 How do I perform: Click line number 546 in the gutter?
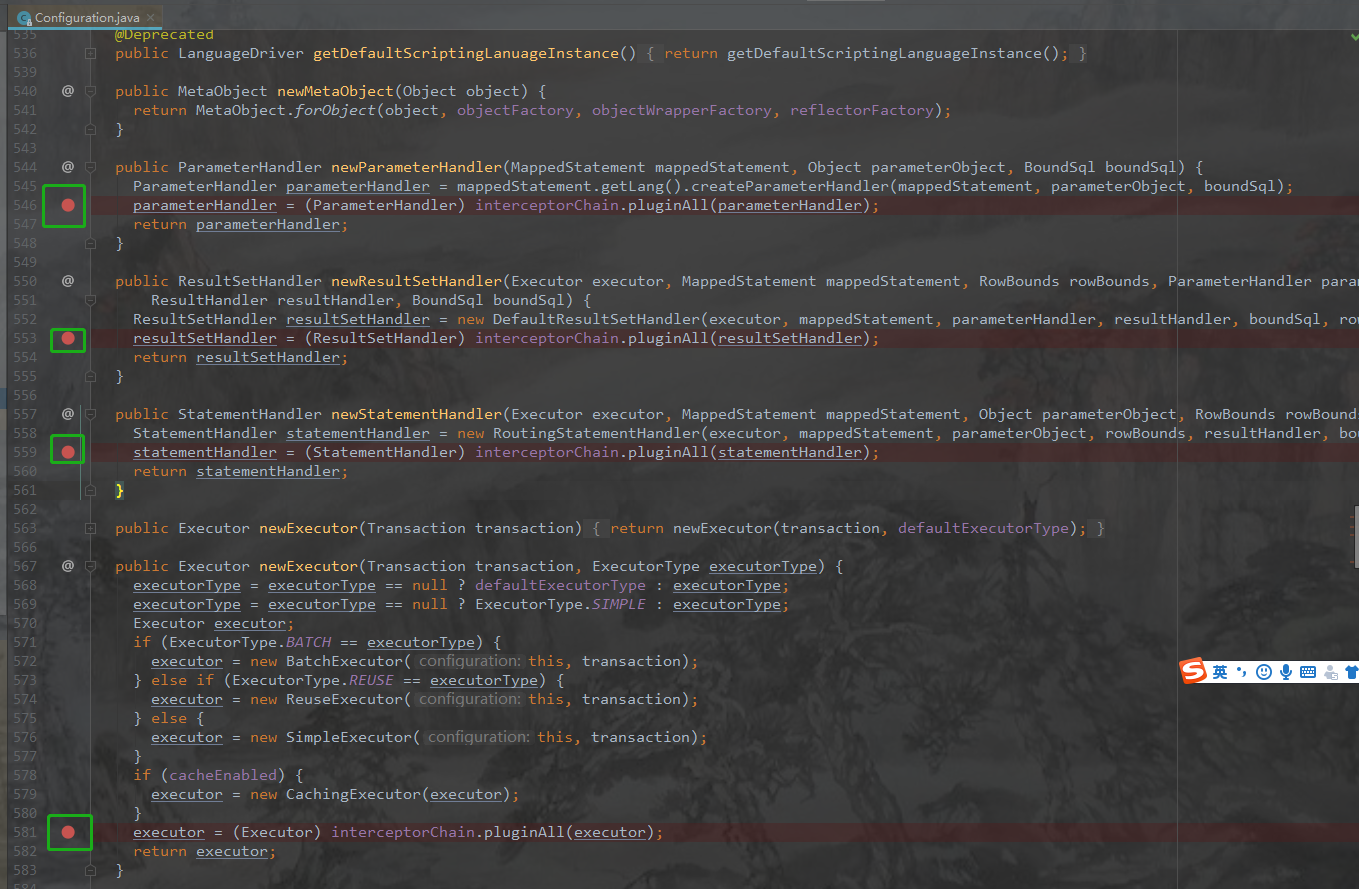pos(25,205)
